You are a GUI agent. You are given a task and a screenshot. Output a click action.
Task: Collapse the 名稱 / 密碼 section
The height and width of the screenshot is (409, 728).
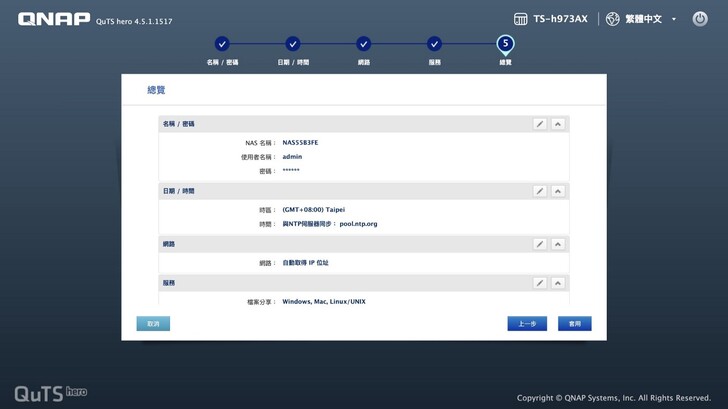pyautogui.click(x=558, y=124)
